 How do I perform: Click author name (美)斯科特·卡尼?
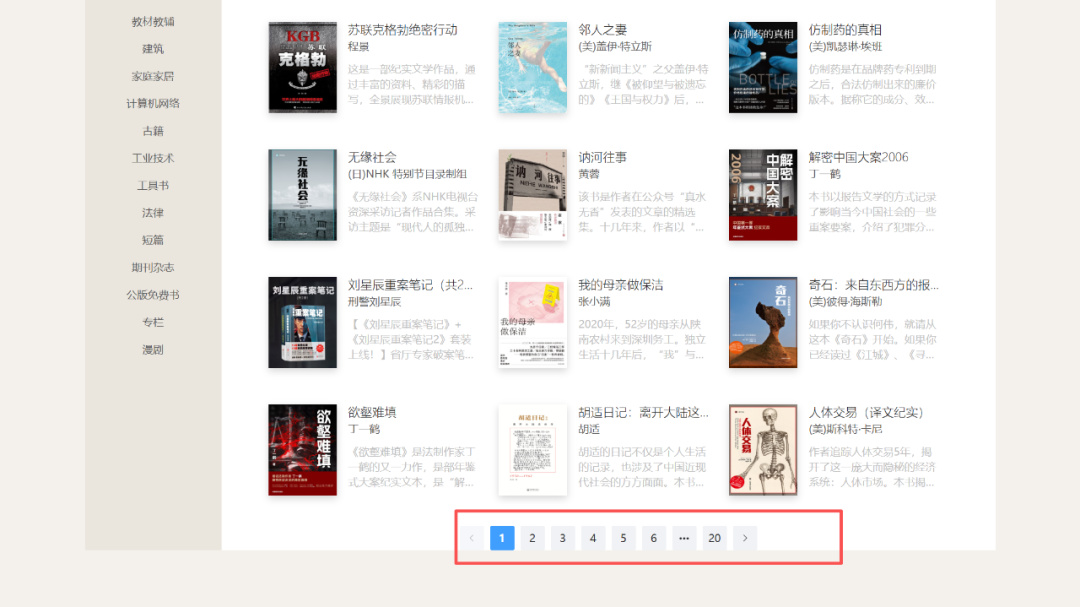845,429
